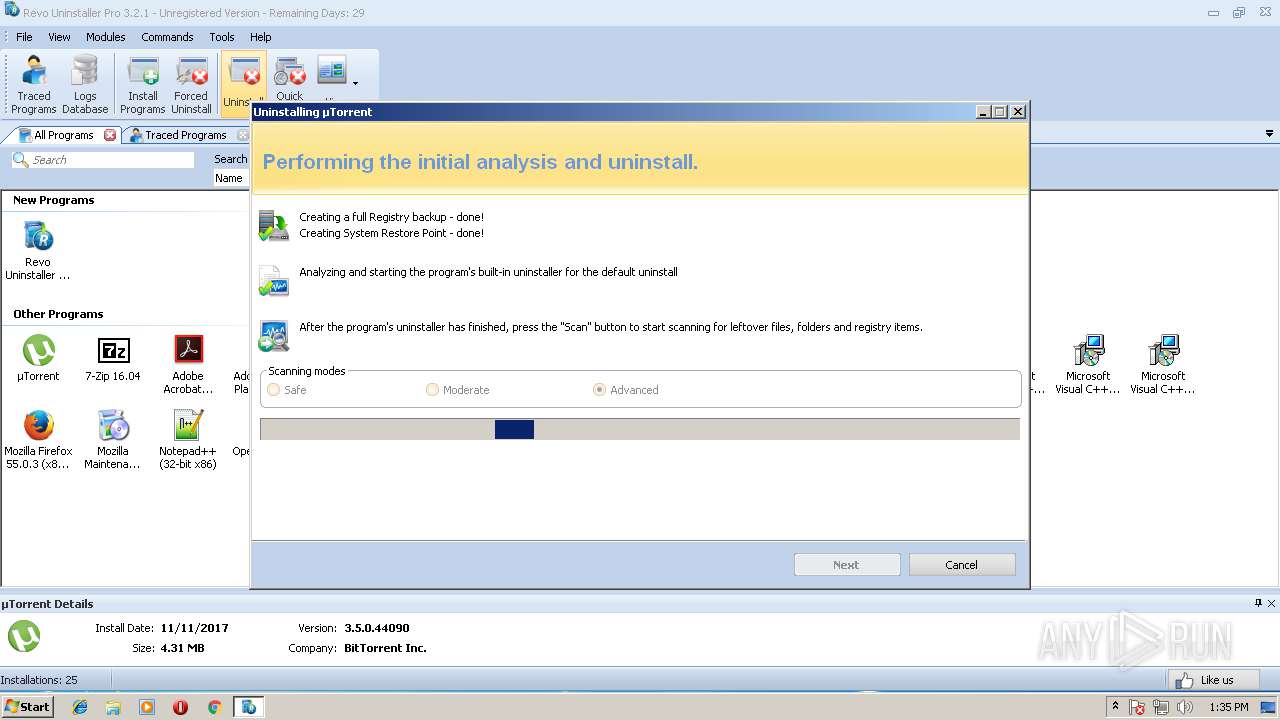The image size is (1280, 720).
Task: Select Mozilla Firefox 55.0.3 program
Action: pyautogui.click(x=38, y=440)
